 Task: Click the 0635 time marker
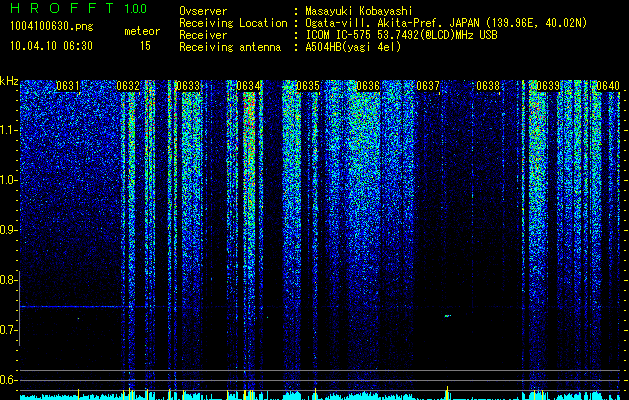click(x=308, y=86)
